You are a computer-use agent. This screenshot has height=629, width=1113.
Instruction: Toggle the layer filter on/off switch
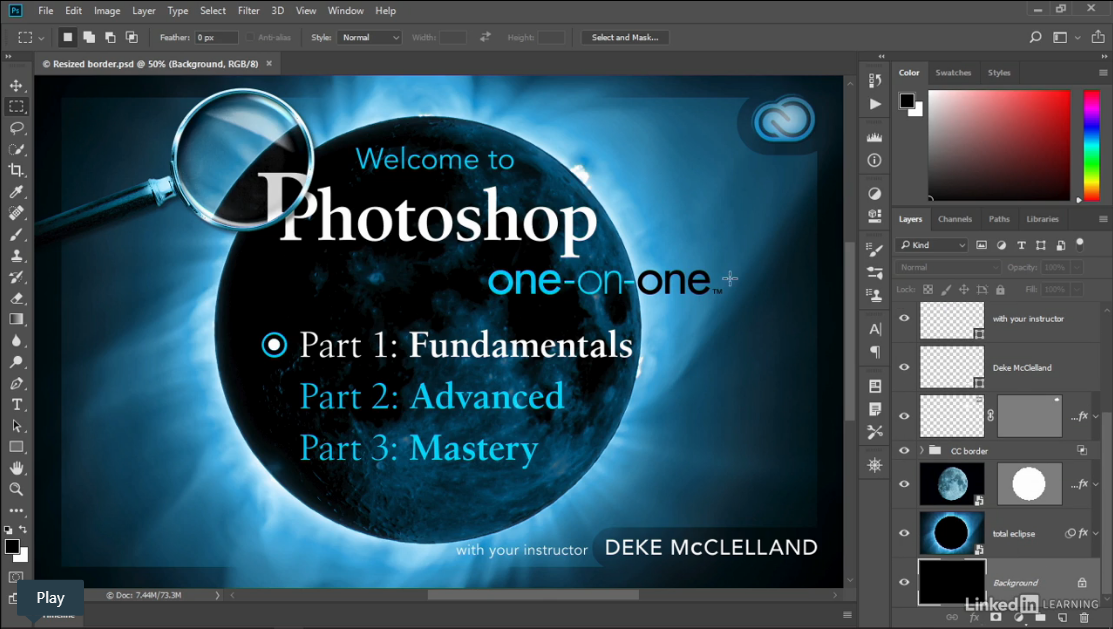pyautogui.click(x=1080, y=244)
